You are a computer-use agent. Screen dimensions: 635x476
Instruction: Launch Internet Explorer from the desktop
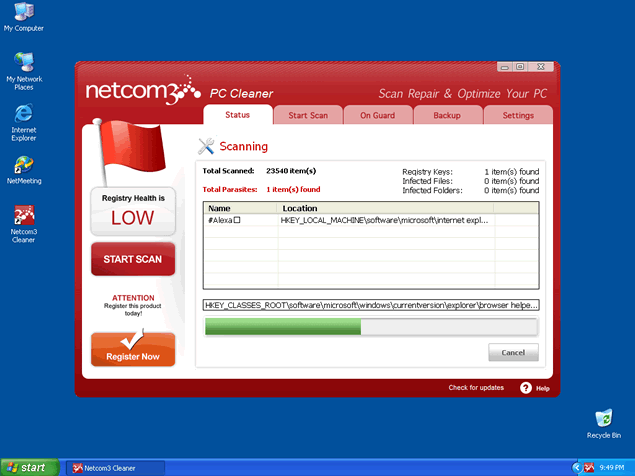[23, 112]
